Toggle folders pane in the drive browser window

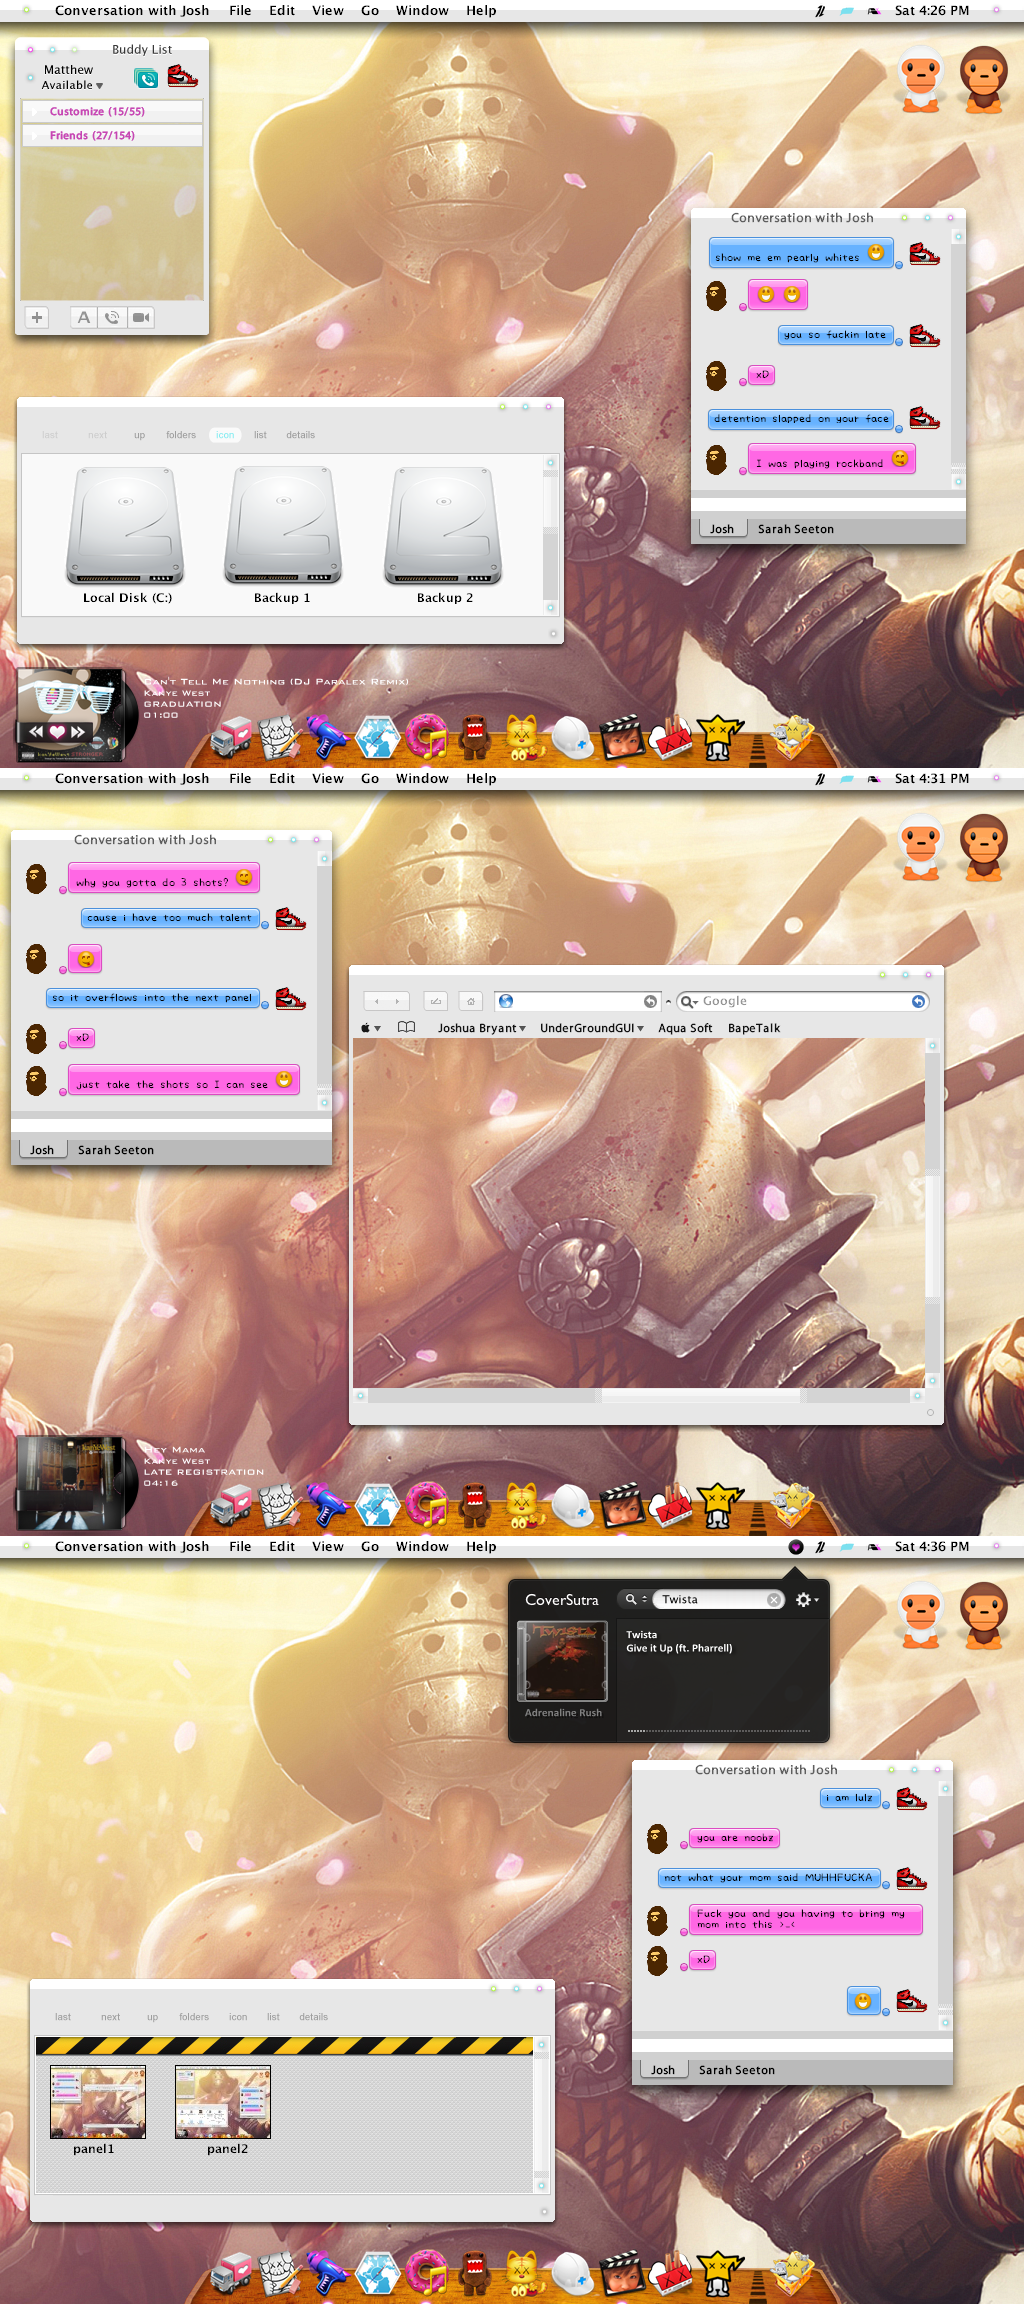(181, 435)
